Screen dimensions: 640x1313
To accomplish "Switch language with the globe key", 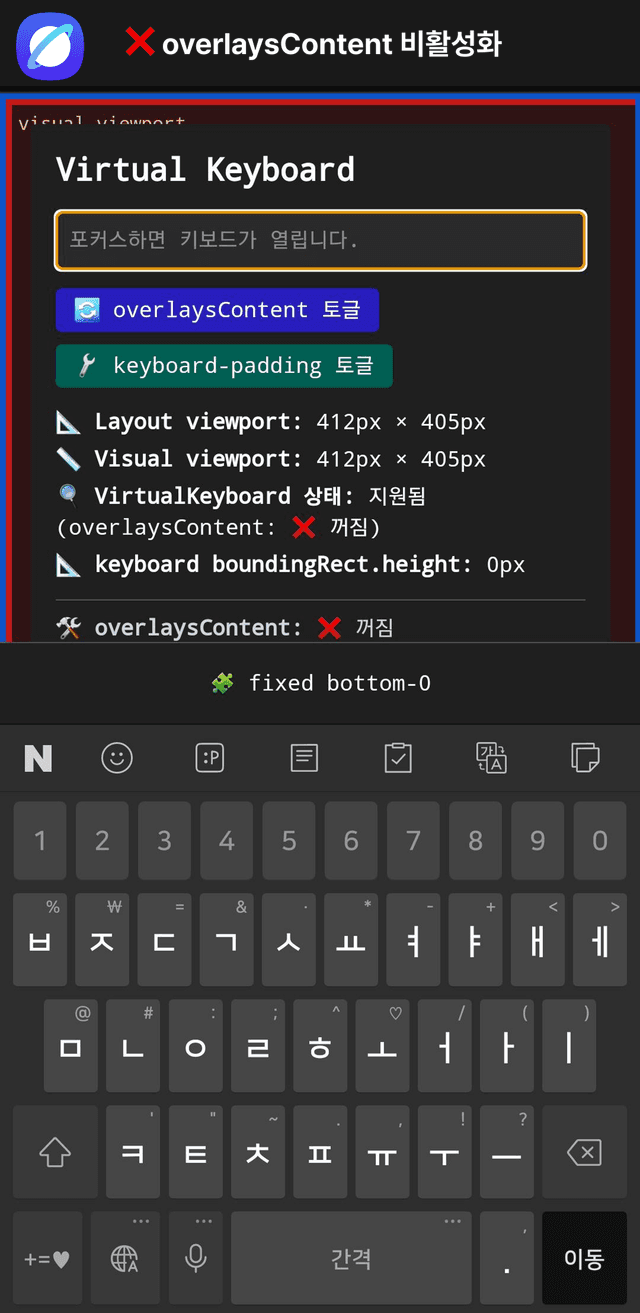I will [125, 1258].
